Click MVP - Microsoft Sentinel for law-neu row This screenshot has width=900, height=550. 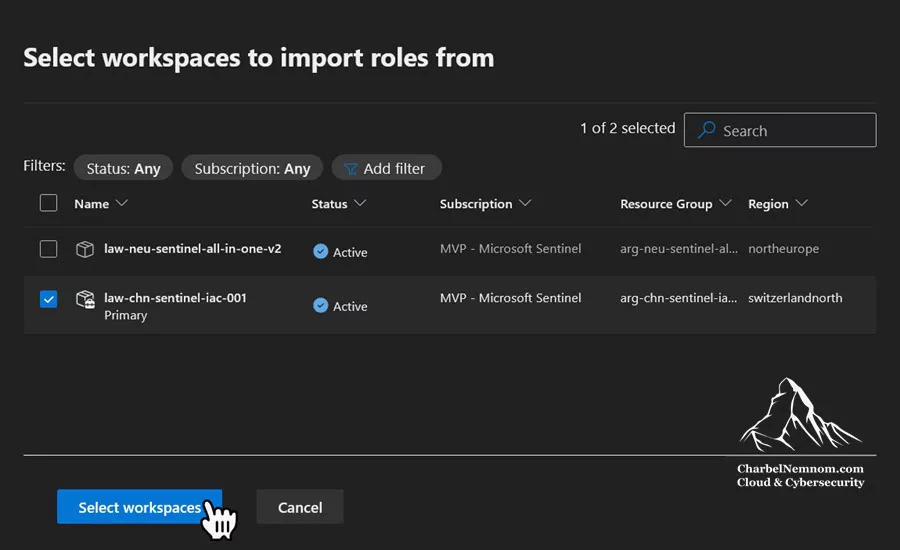[510, 249]
